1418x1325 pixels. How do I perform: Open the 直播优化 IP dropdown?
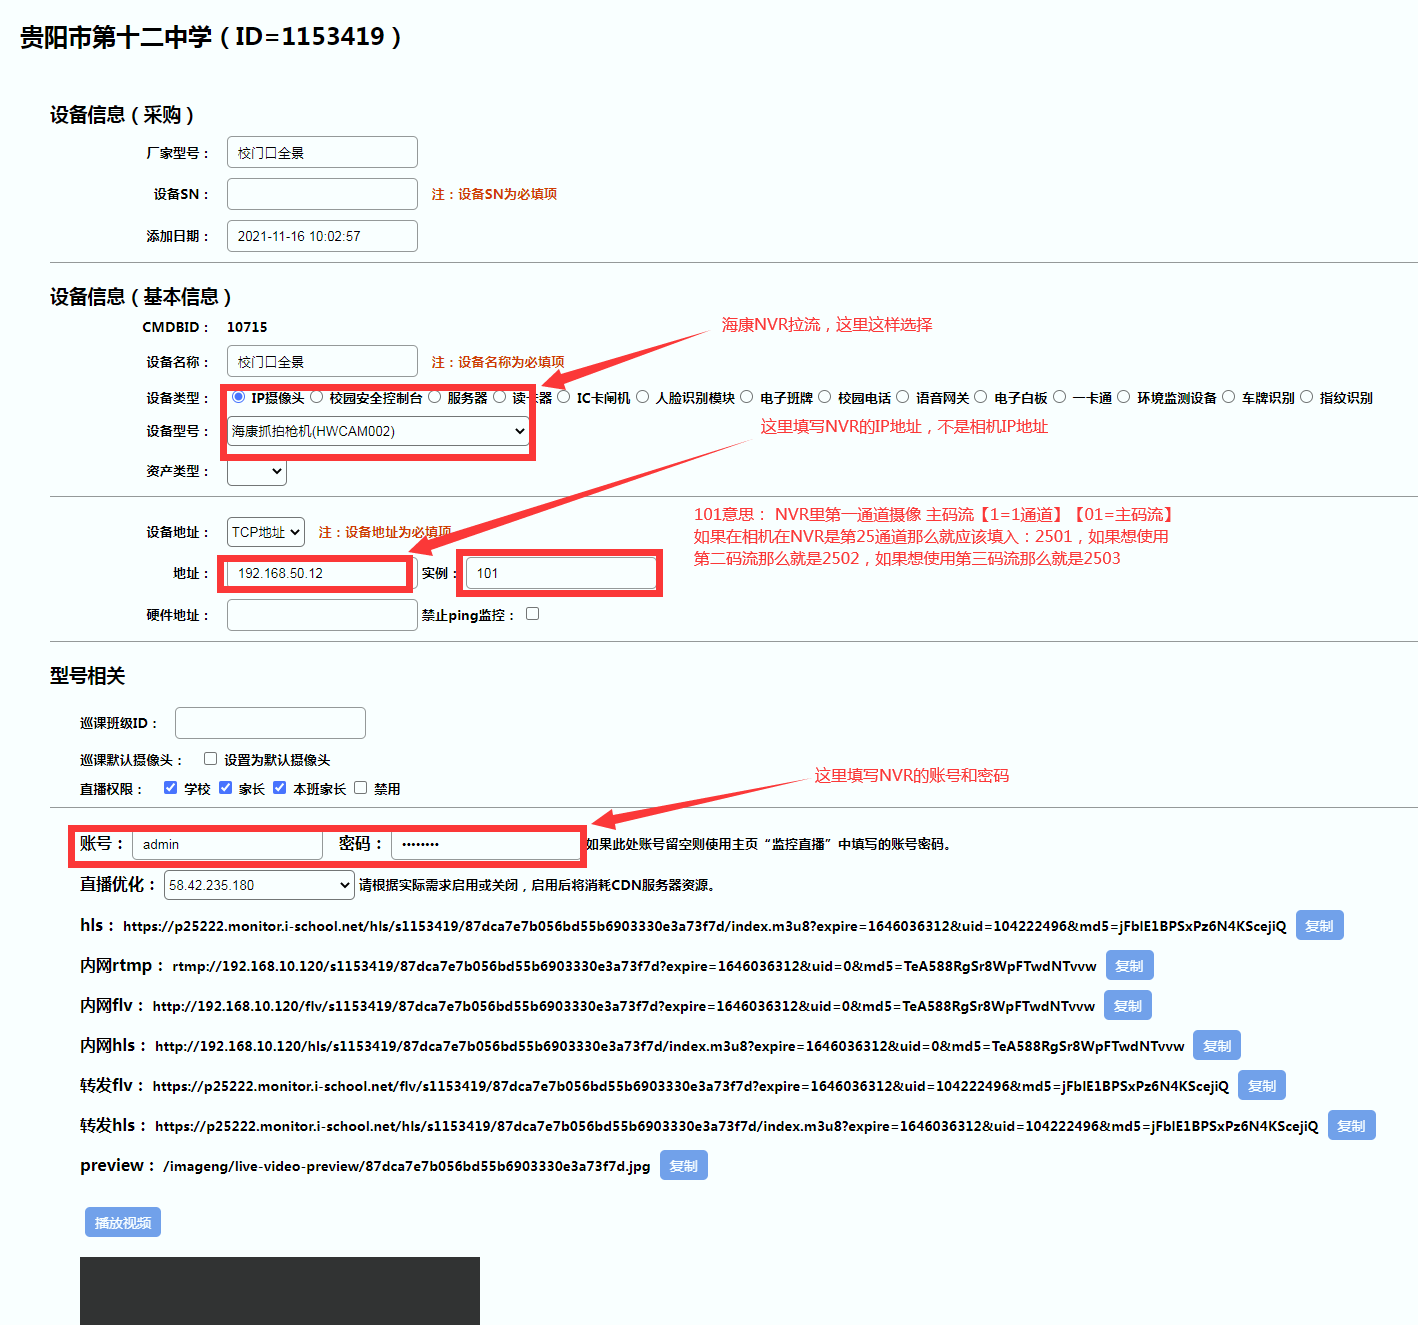point(259,885)
